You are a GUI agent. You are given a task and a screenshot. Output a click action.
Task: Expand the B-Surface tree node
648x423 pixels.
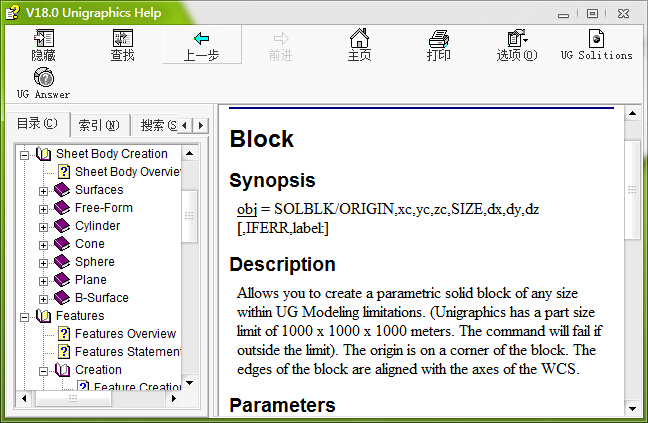click(x=43, y=299)
